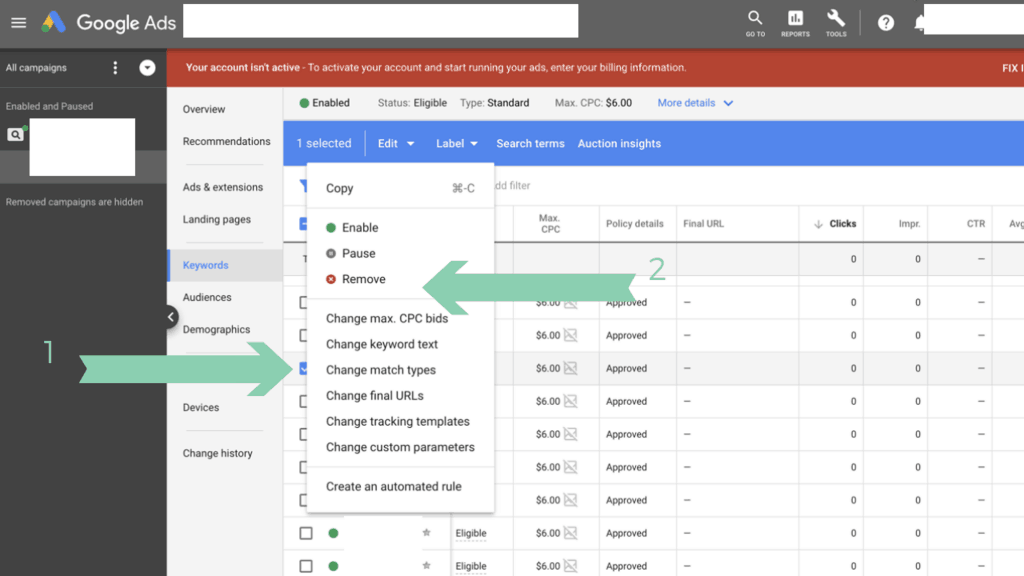Screen dimensions: 1024x576
Task: Click the top search input field
Action: (x=381, y=21)
